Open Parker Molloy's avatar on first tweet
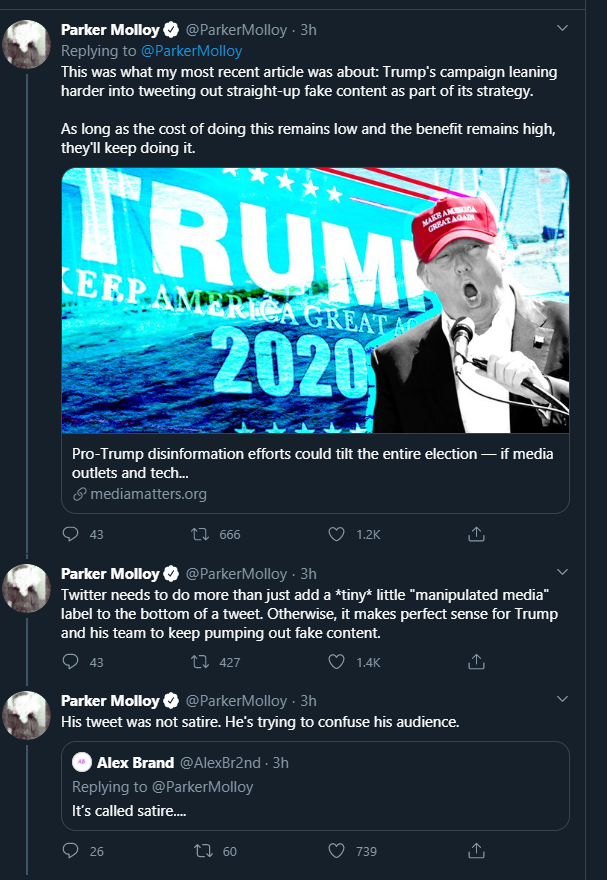Viewport: 607px width, 880px height. pos(26,44)
